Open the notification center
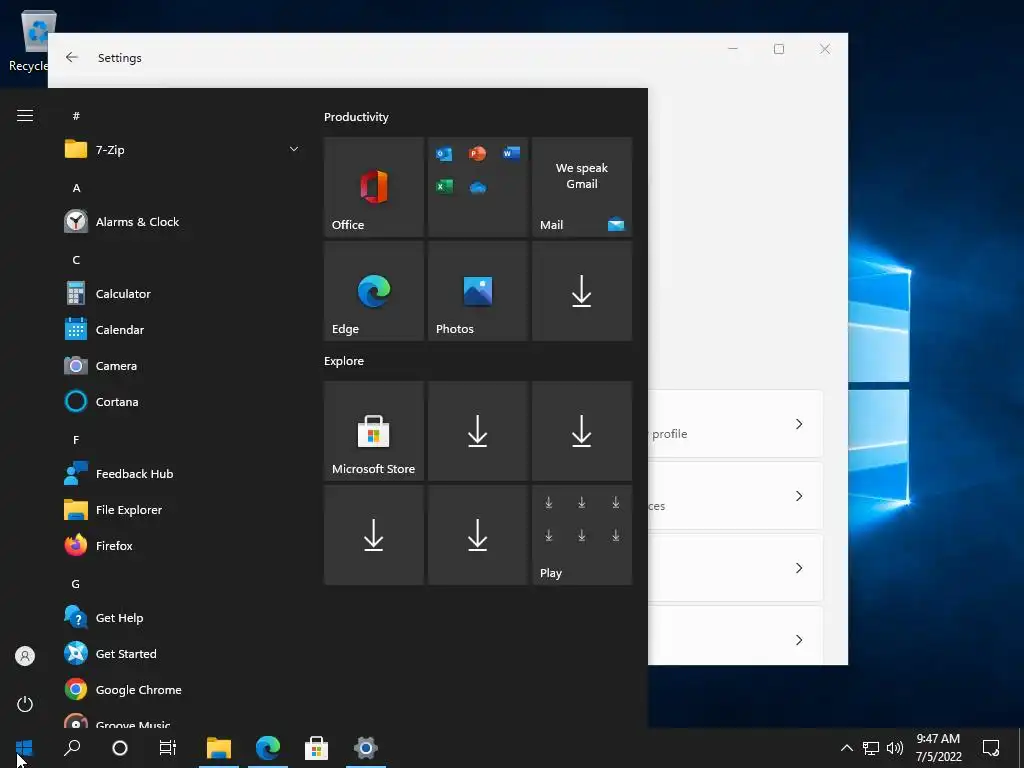1024x768 pixels. pos(991,748)
